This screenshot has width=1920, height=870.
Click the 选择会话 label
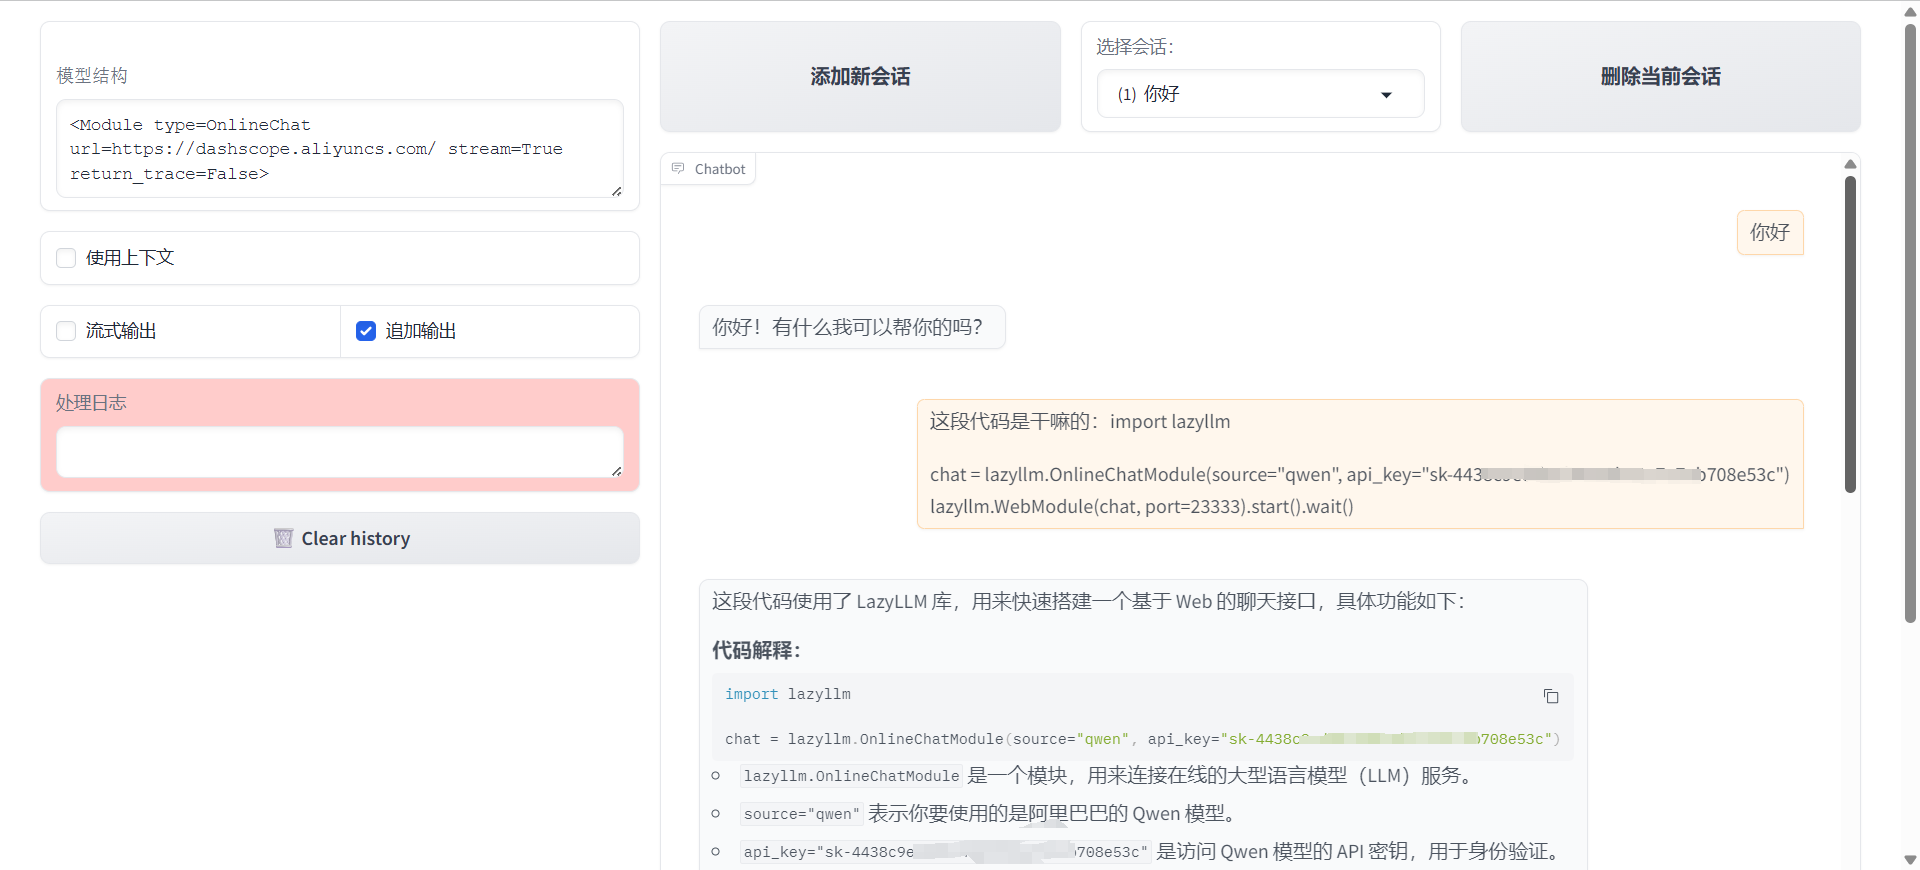(x=1135, y=47)
